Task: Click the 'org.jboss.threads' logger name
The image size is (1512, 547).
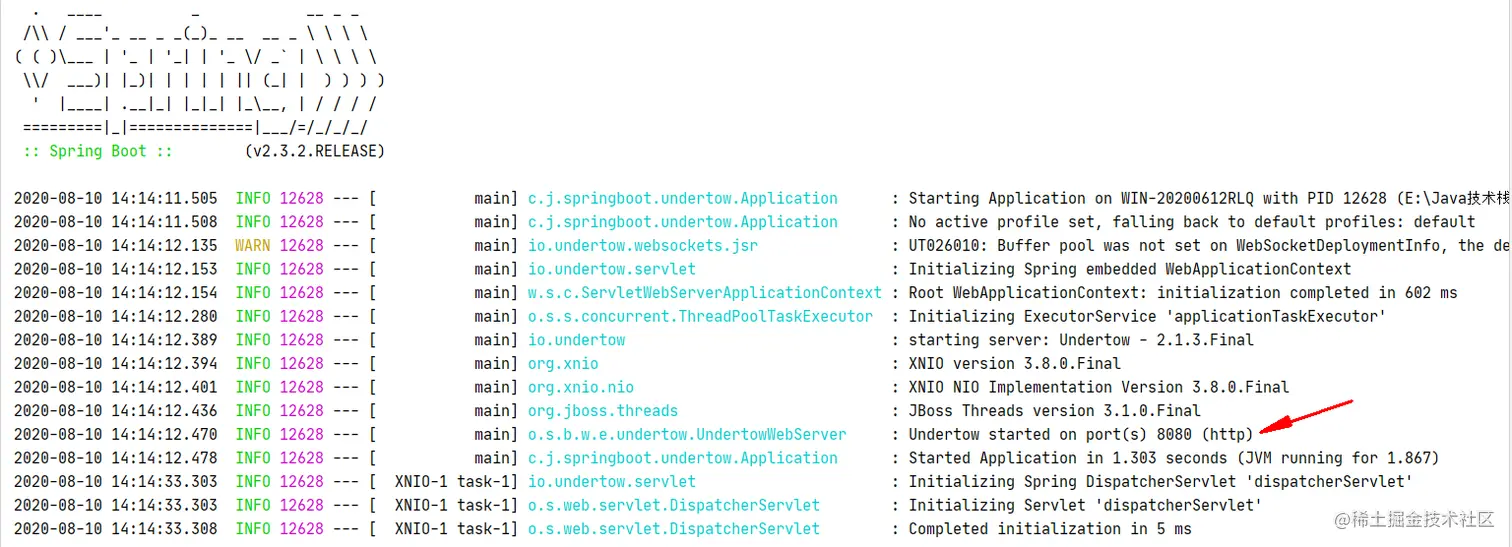Action: pyautogui.click(x=603, y=410)
